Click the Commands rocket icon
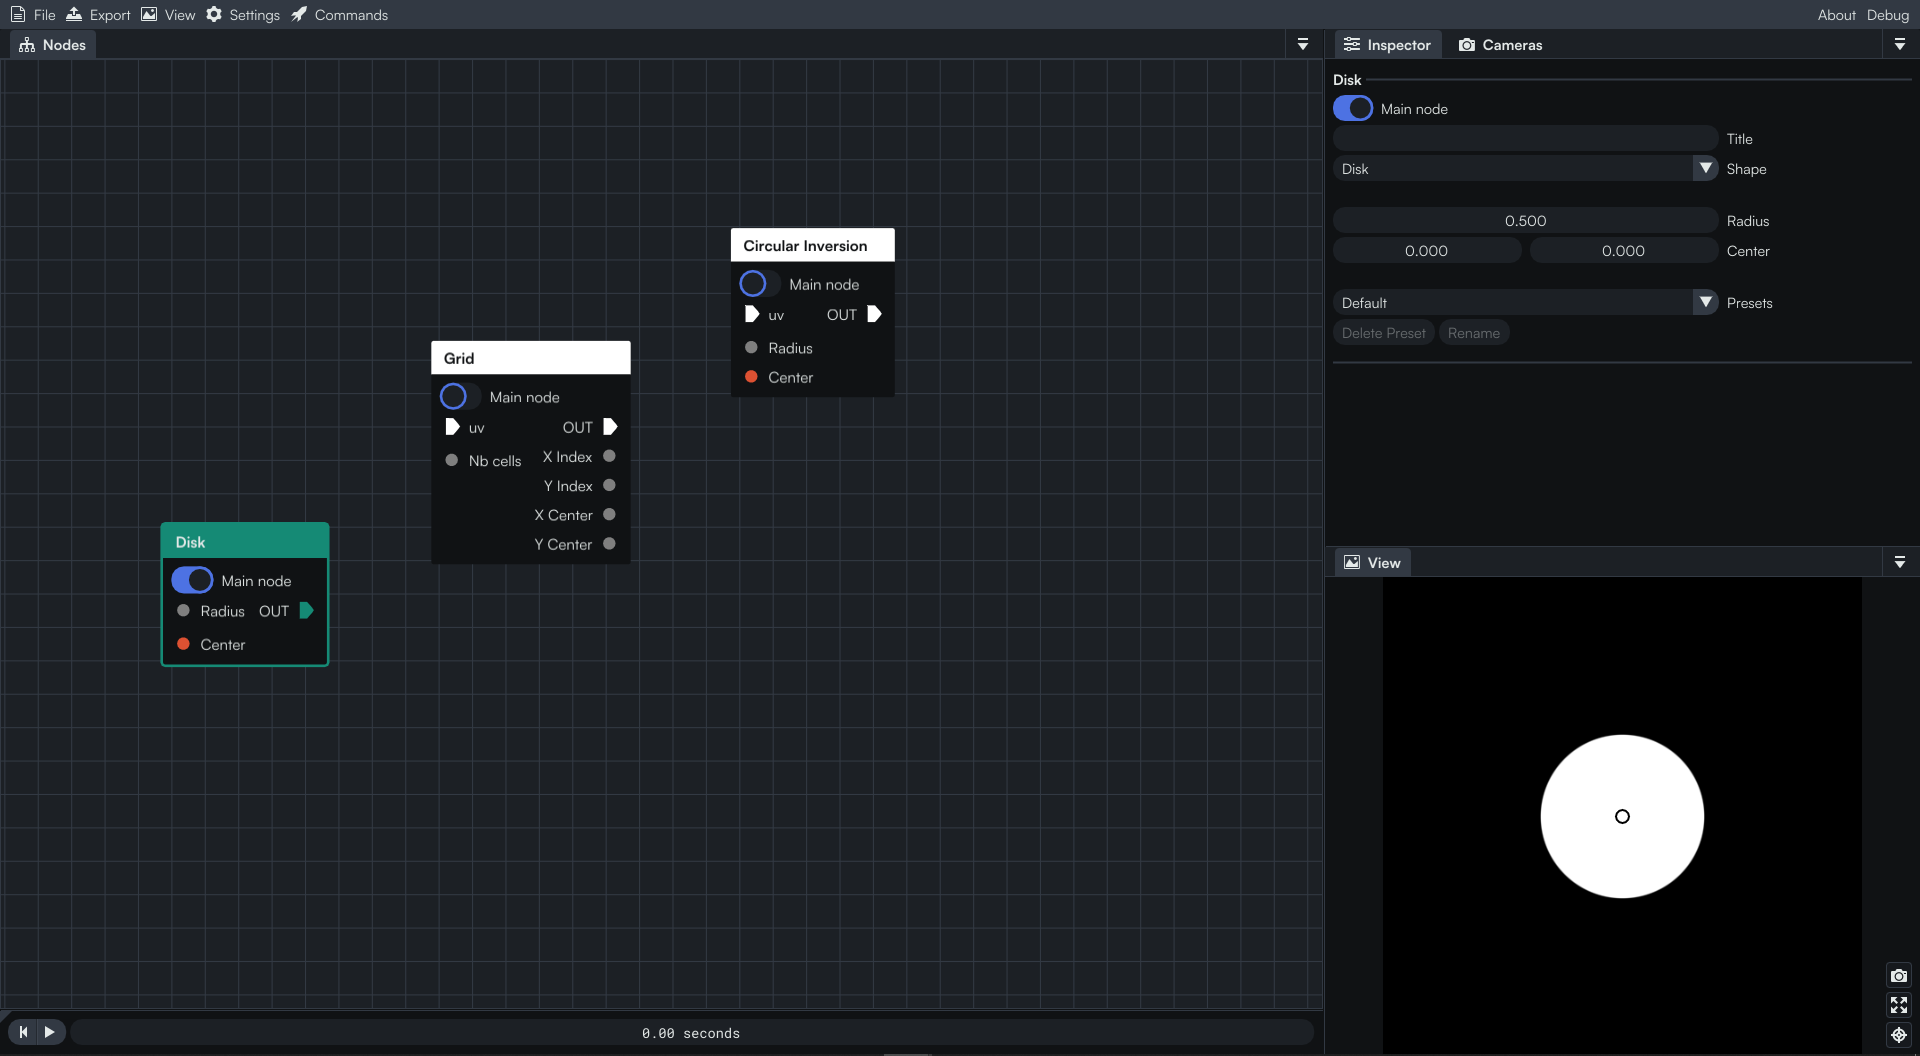The width and height of the screenshot is (1920, 1056). pos(299,14)
